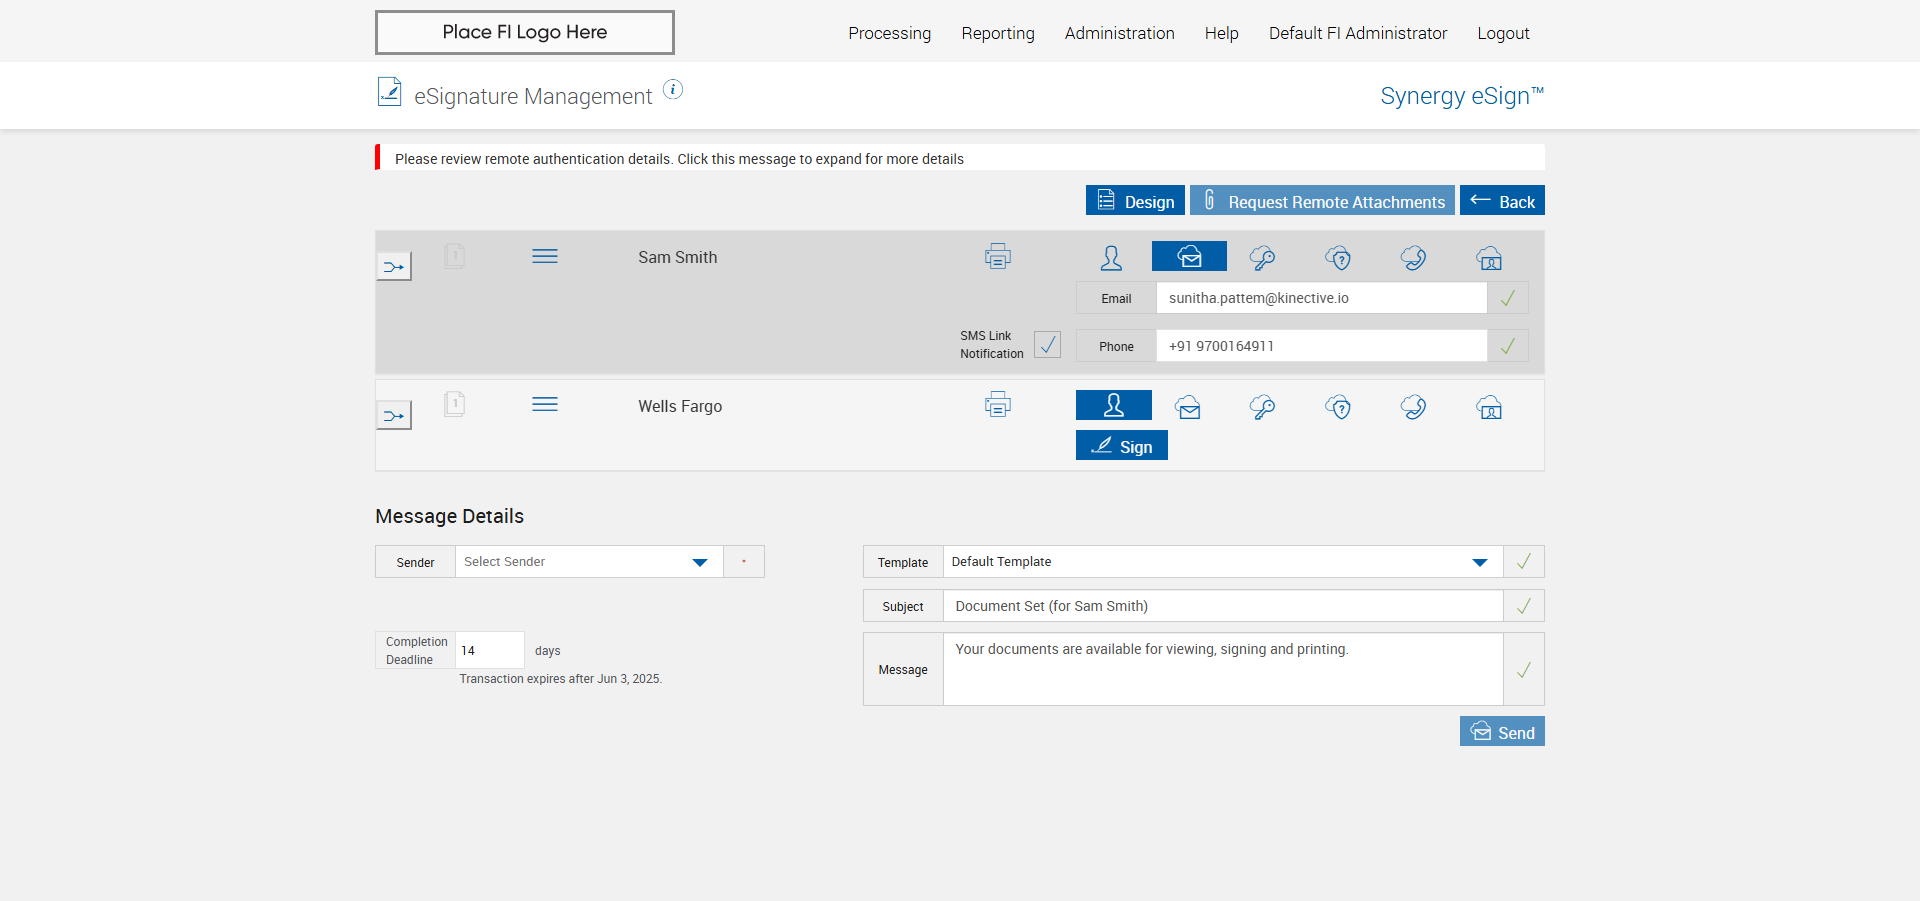
Task: Click the merge arrow toggle for Sam Smith row
Action: (394, 267)
